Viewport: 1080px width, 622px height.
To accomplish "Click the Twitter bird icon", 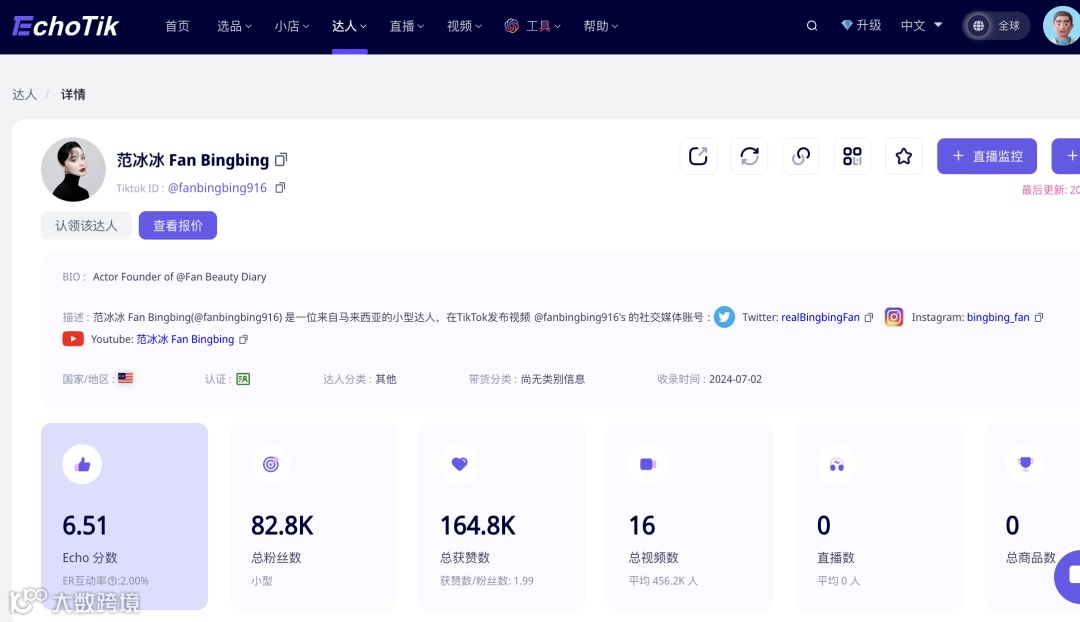I will (x=724, y=317).
